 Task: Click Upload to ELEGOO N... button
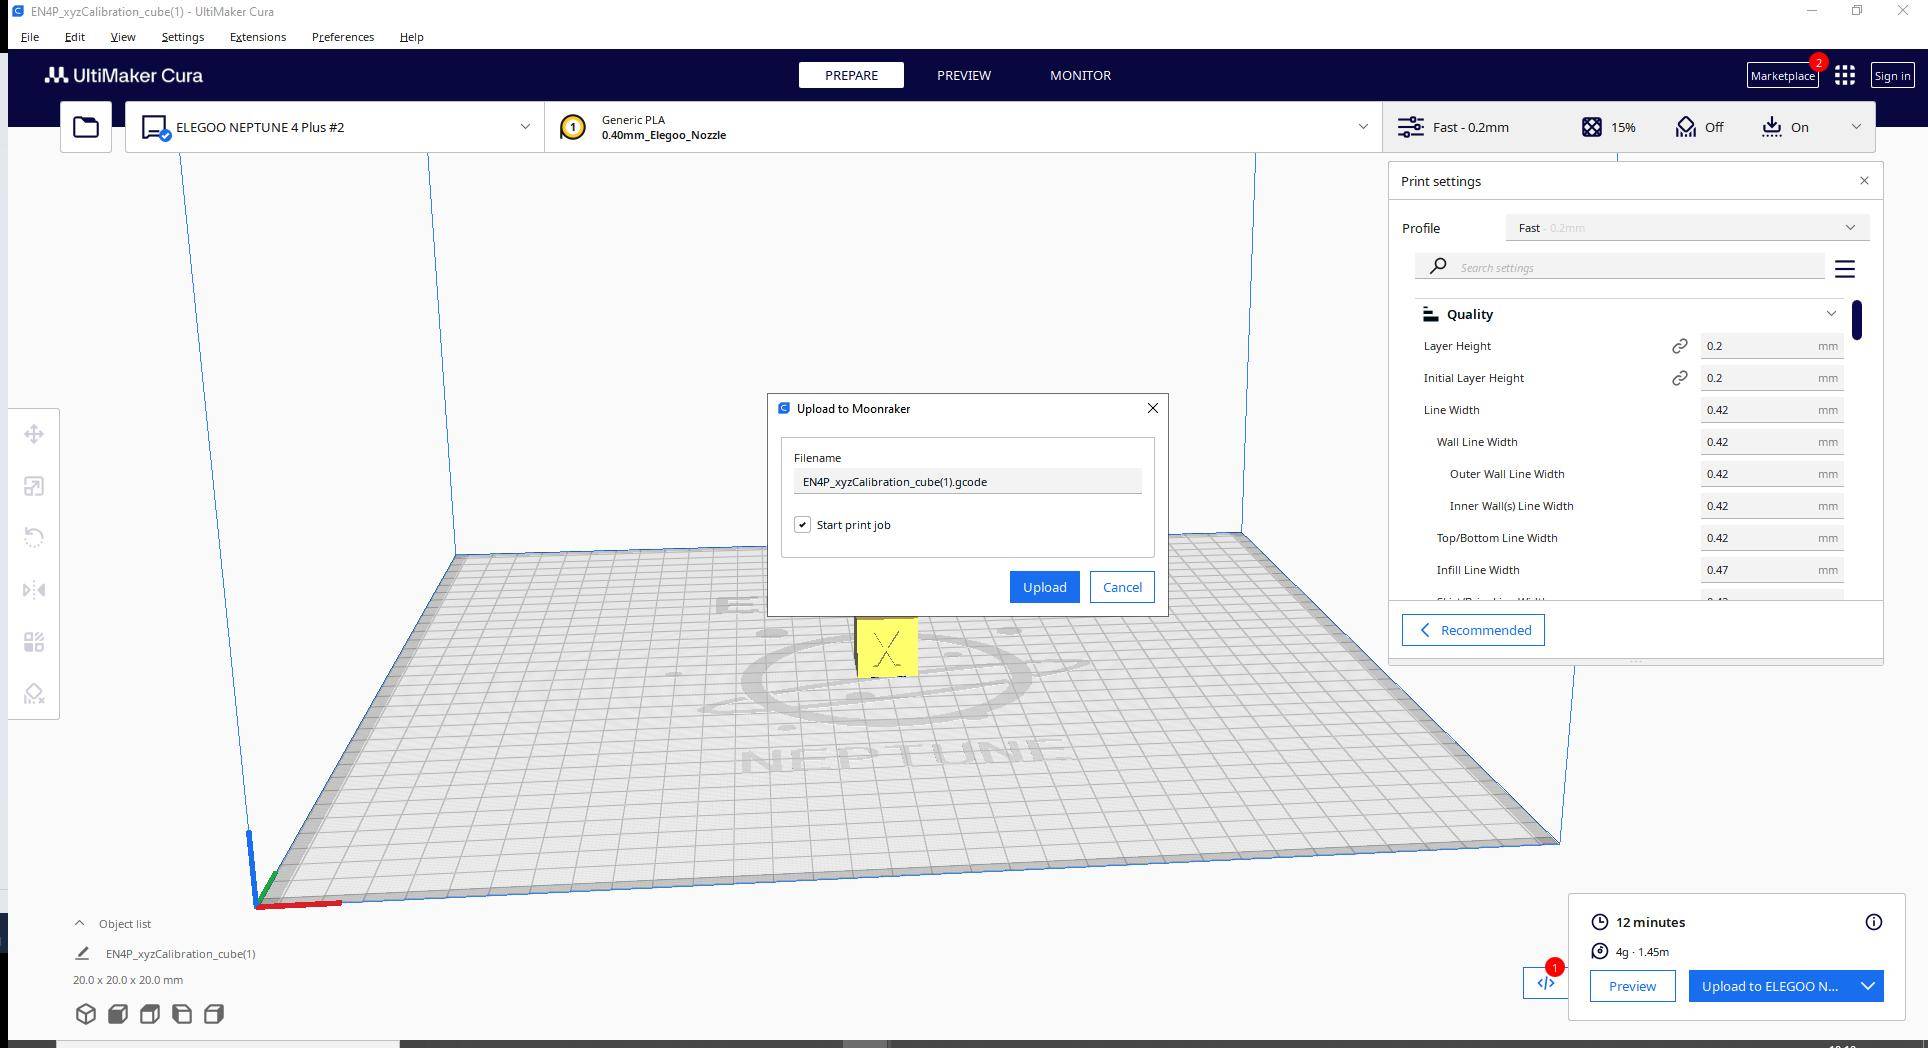tap(1770, 986)
